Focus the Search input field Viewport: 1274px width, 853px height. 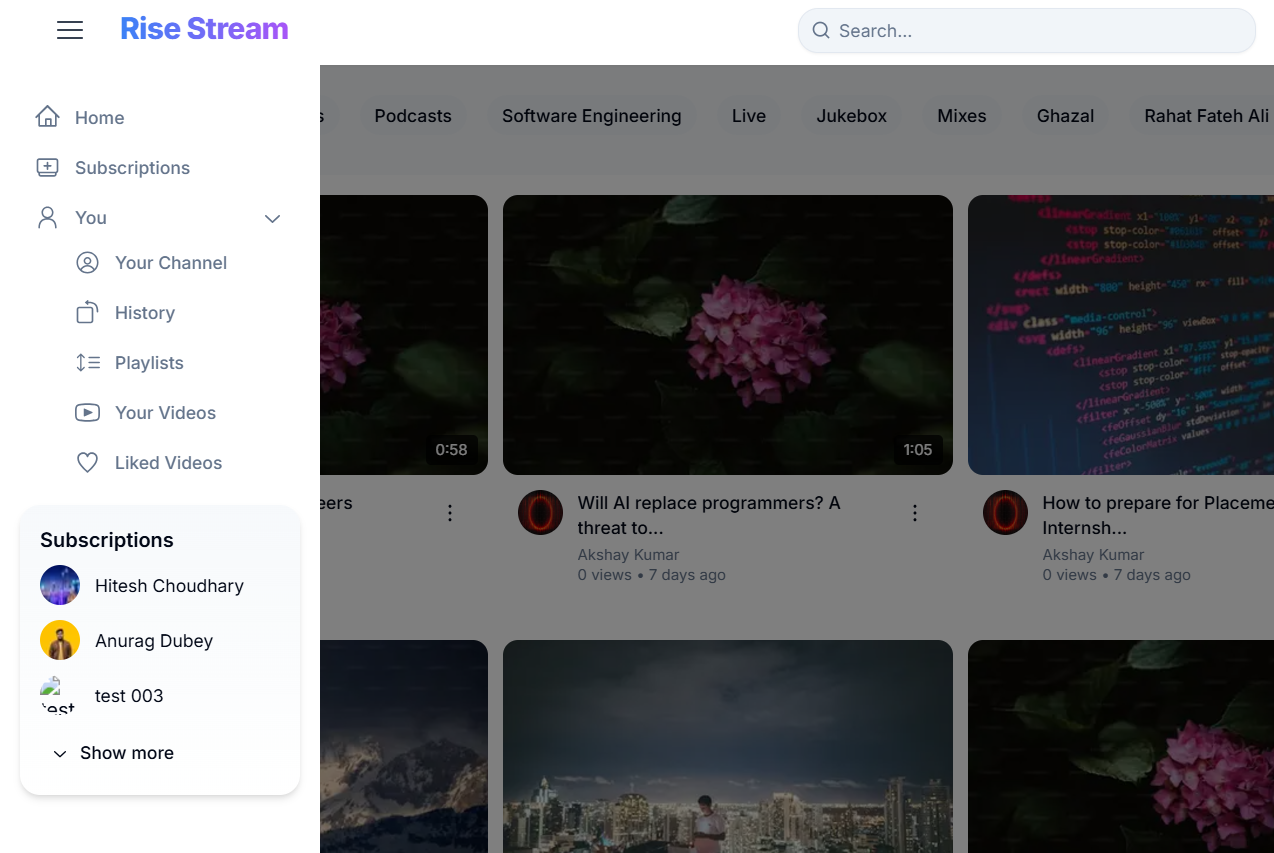coord(1026,30)
